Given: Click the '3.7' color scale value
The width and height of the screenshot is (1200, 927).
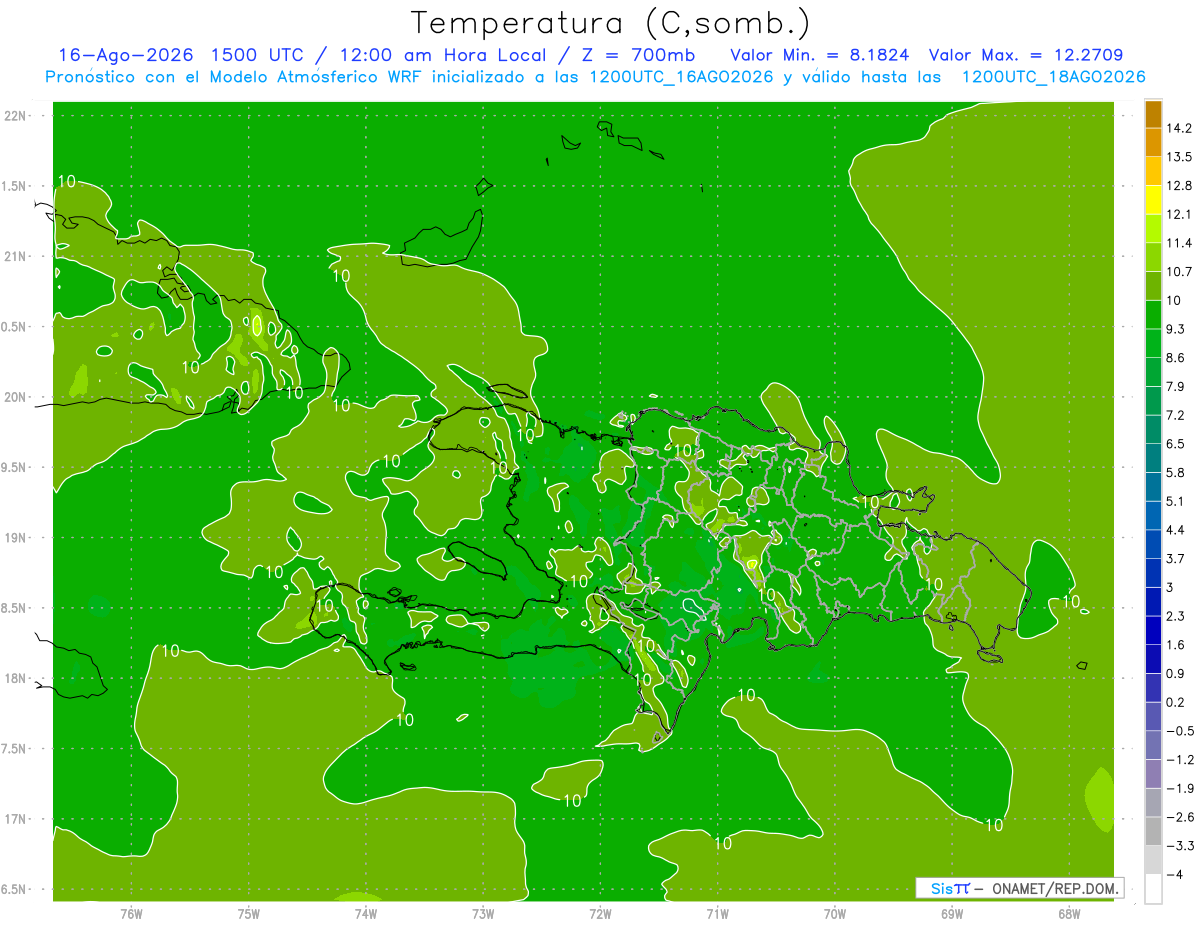Looking at the screenshot, I should point(1176,558).
